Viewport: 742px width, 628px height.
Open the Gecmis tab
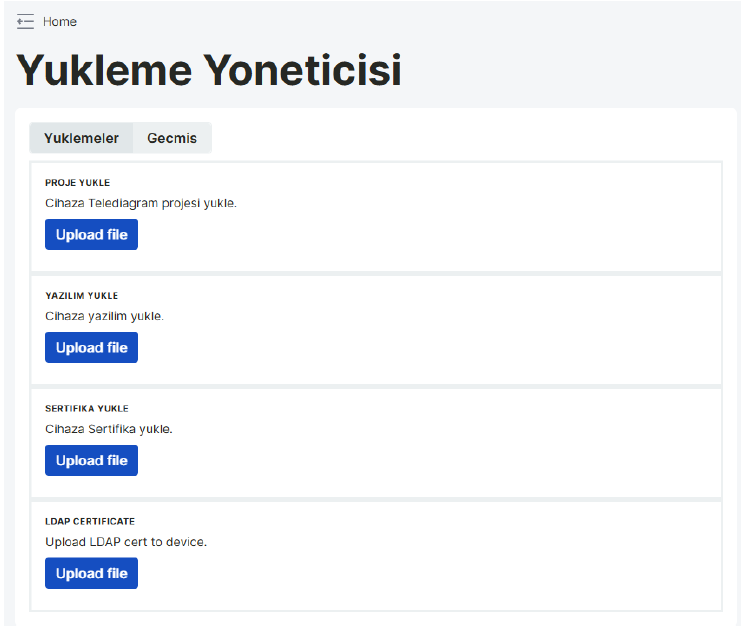click(172, 138)
